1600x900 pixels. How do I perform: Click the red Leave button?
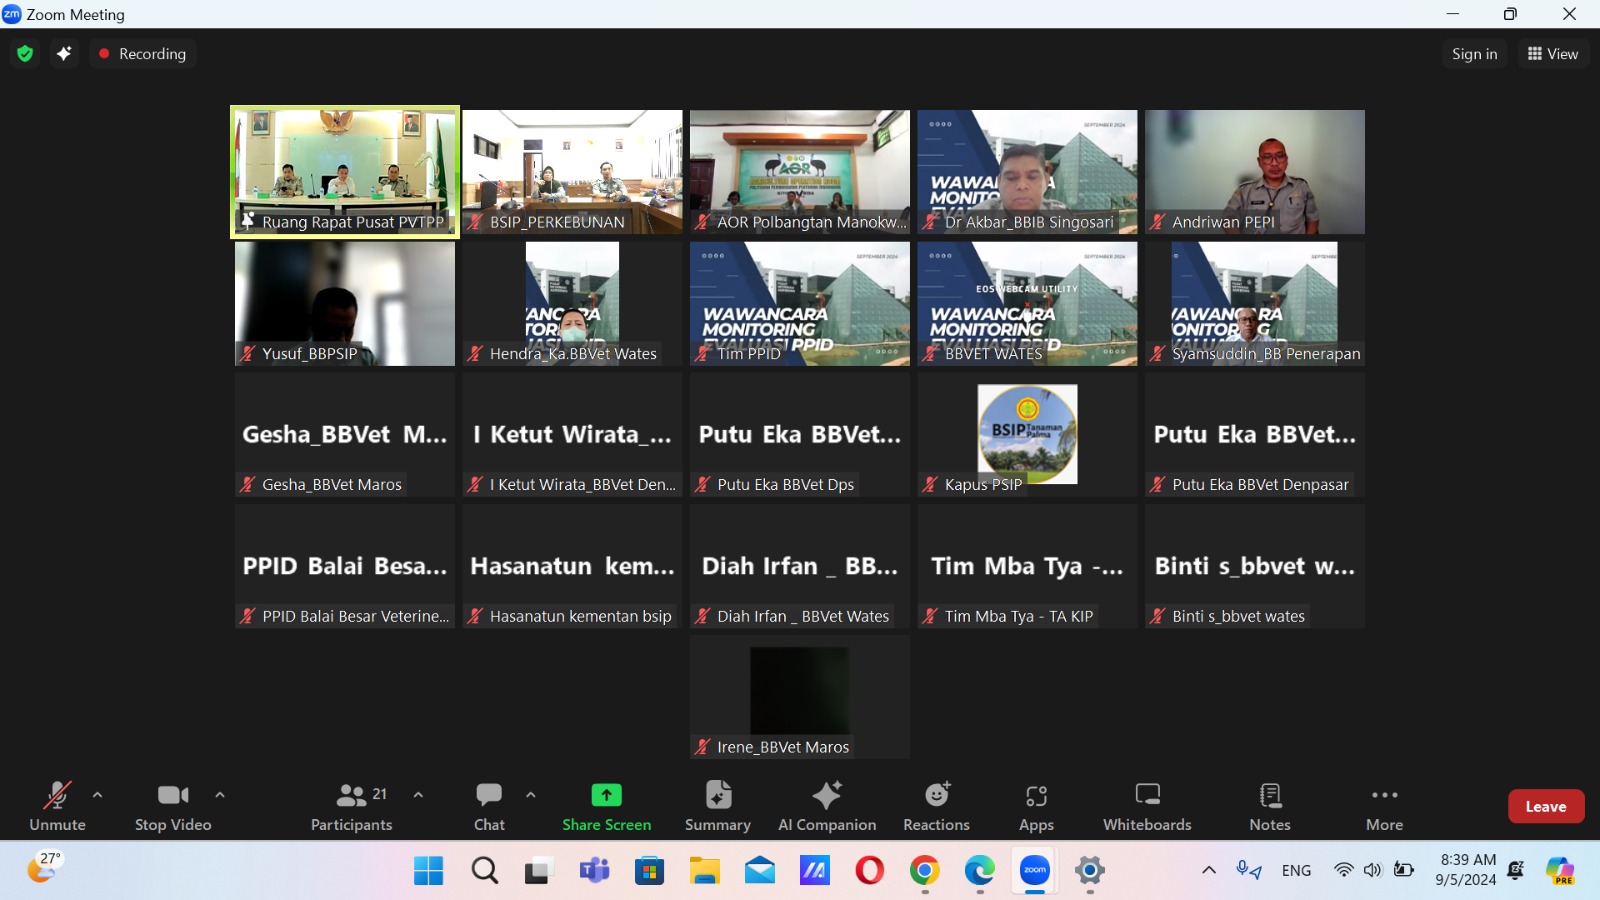pos(1546,806)
